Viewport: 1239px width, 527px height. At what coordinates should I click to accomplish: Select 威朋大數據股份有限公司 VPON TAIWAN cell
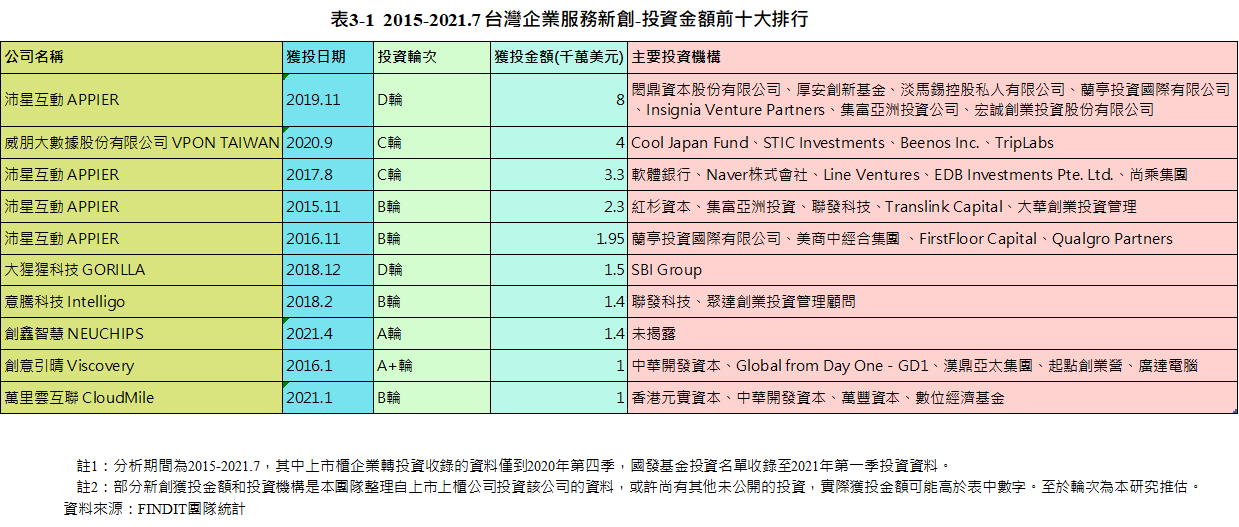(142, 143)
